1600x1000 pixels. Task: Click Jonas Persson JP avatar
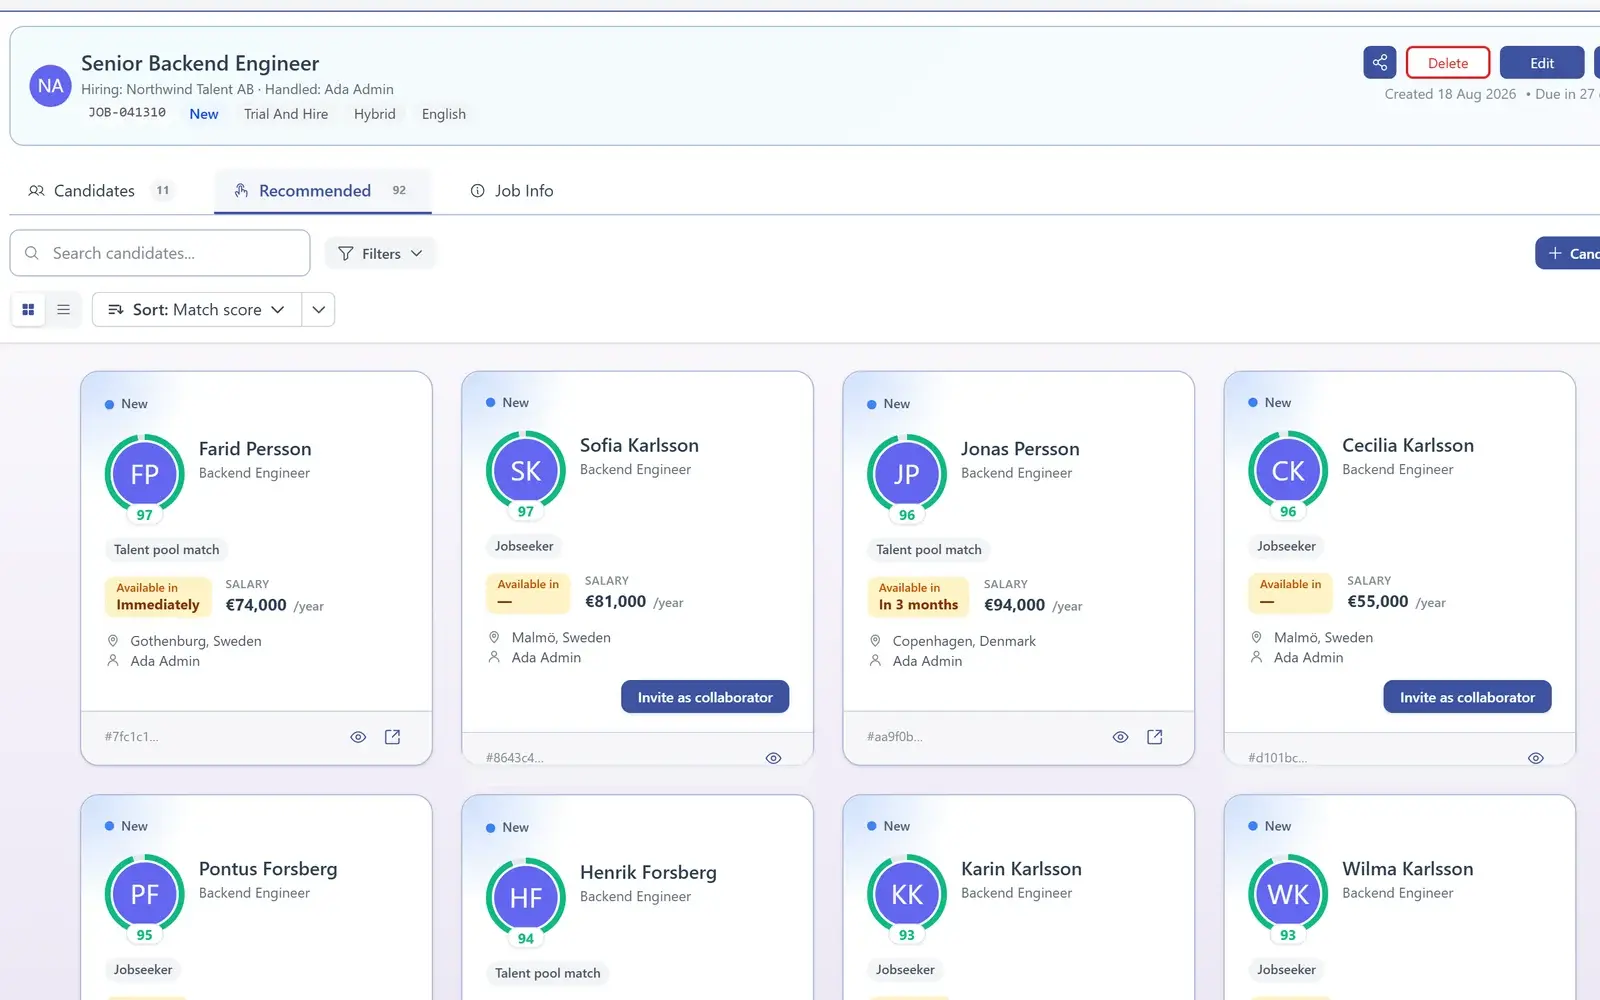coord(907,474)
